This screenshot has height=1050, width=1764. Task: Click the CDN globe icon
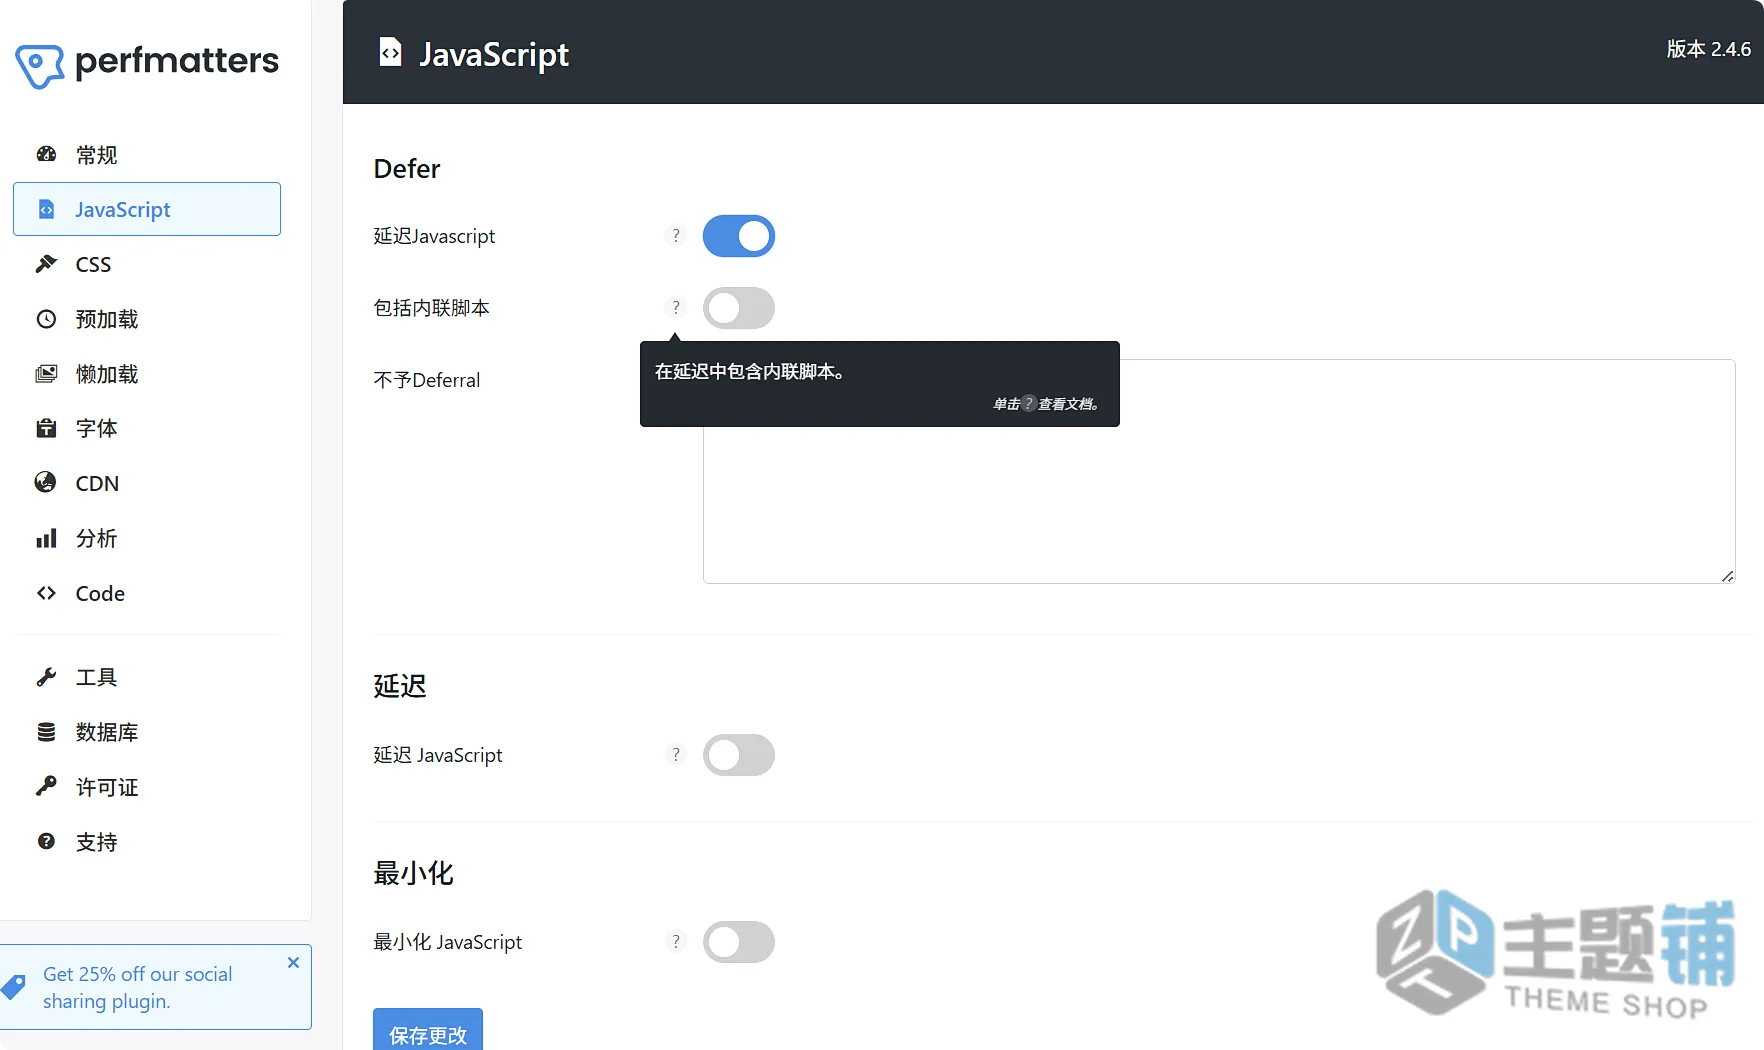46,483
